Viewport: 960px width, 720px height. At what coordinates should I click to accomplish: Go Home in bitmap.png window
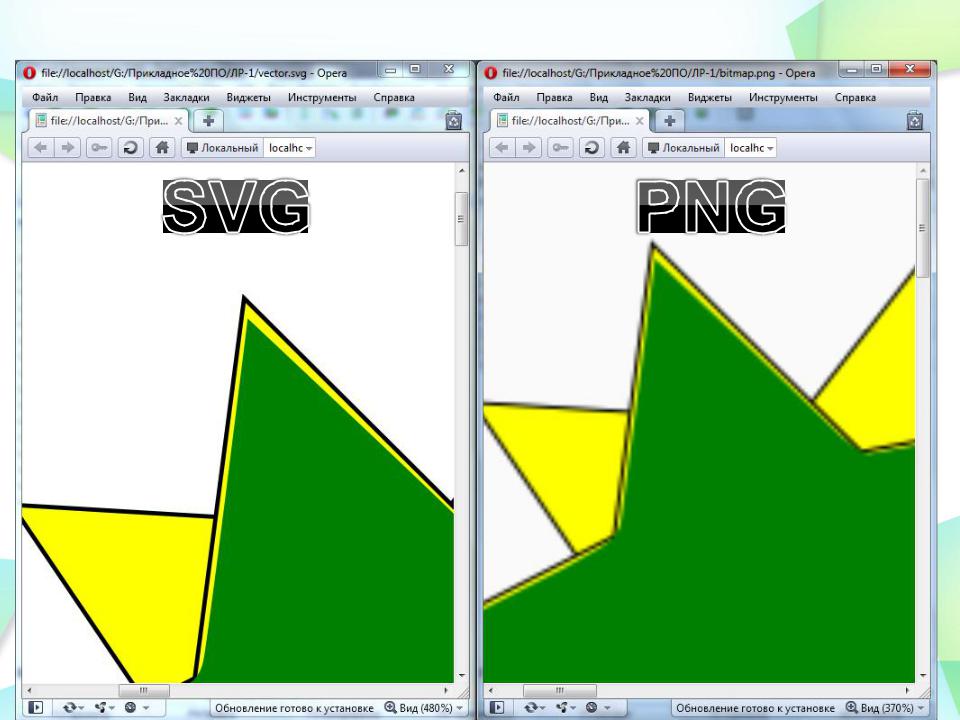click(623, 148)
